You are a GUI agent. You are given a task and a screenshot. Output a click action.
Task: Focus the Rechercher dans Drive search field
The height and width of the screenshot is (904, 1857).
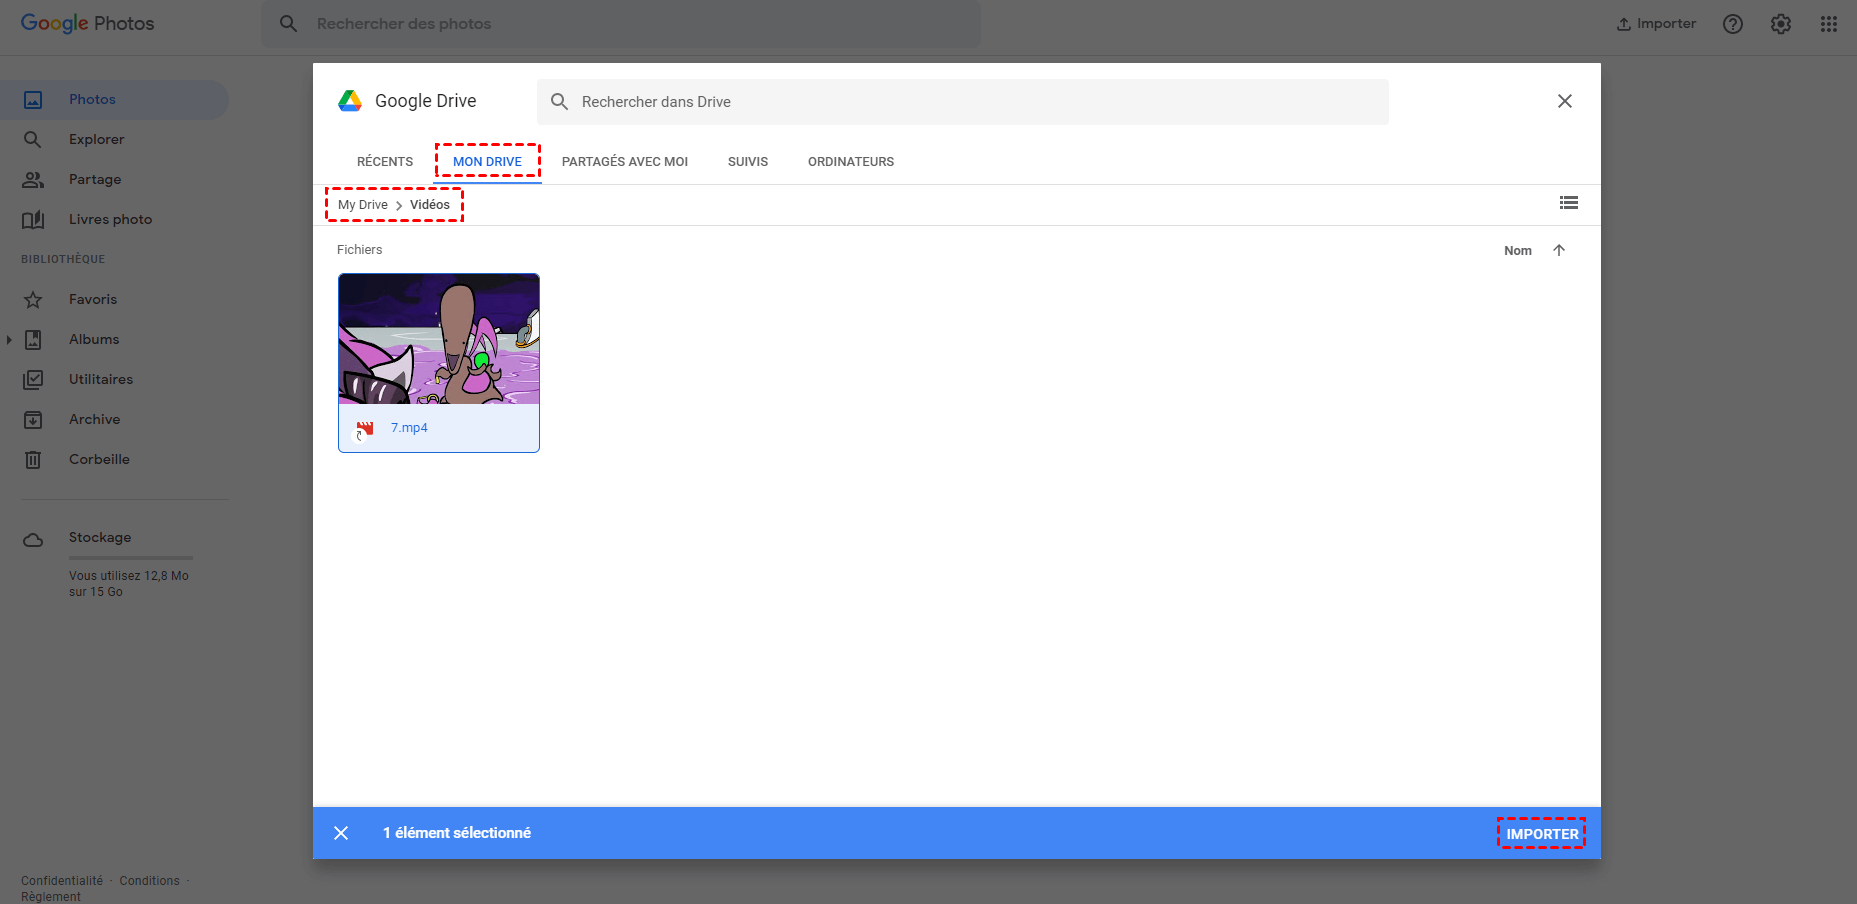click(963, 102)
